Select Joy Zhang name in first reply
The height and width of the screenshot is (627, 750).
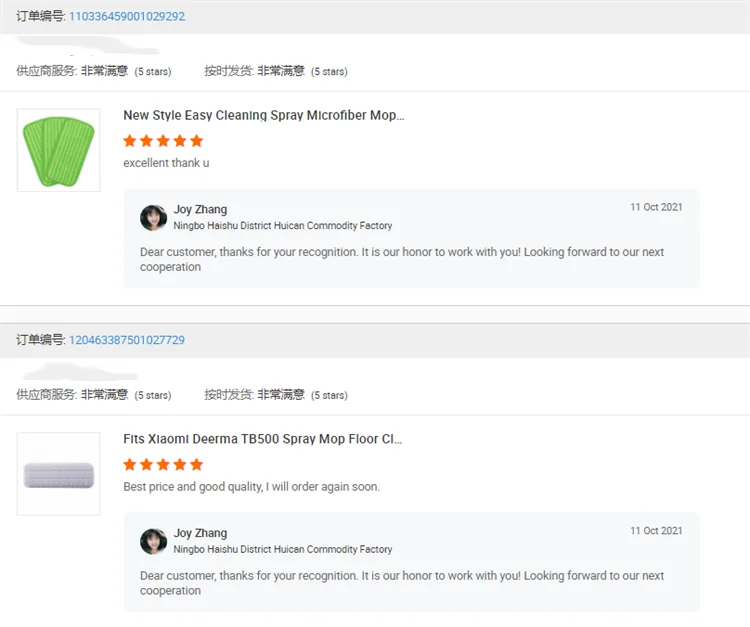(200, 210)
